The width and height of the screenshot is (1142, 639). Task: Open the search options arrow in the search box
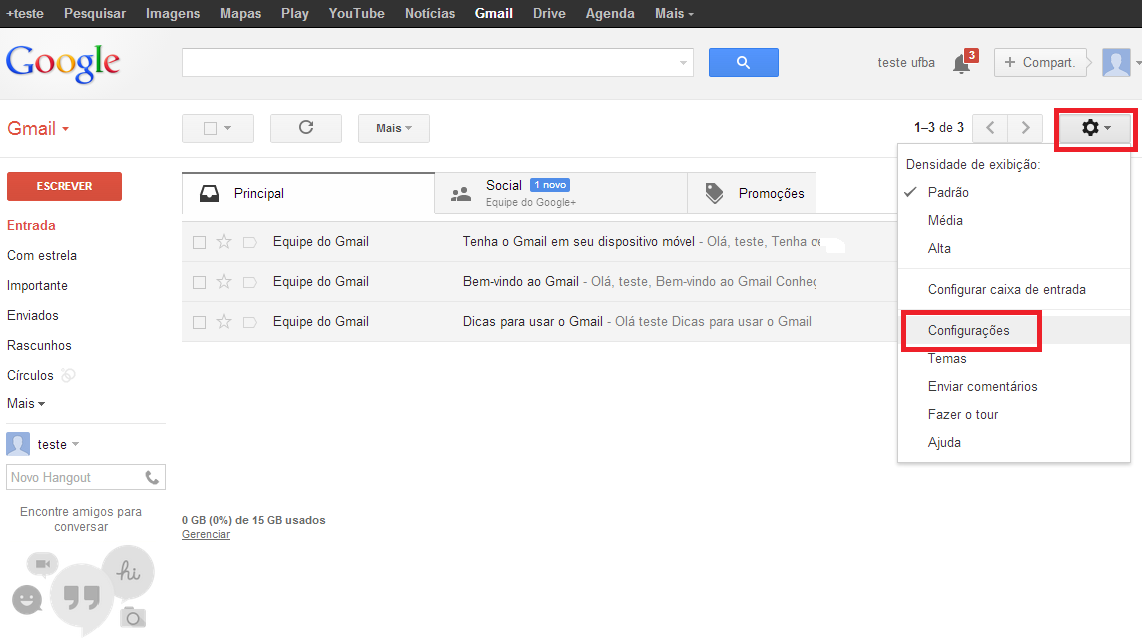(683, 63)
